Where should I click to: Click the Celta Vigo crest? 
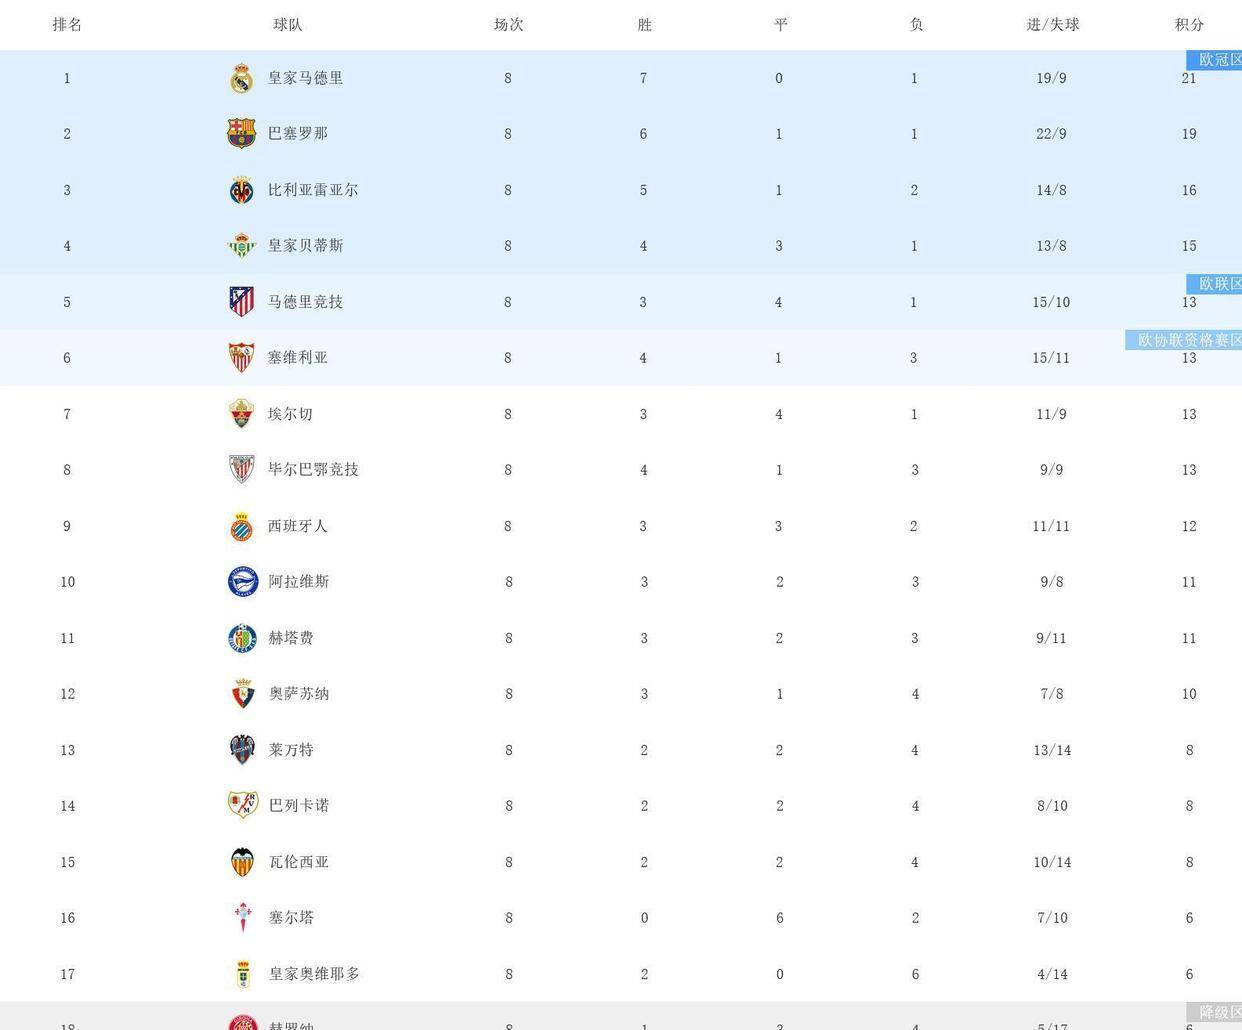tap(242, 918)
